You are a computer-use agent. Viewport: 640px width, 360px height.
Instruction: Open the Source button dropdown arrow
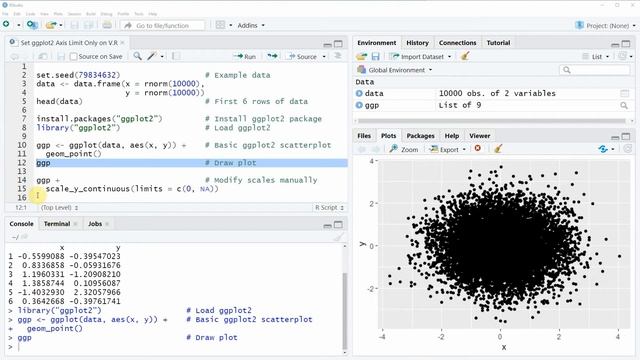(x=324, y=56)
